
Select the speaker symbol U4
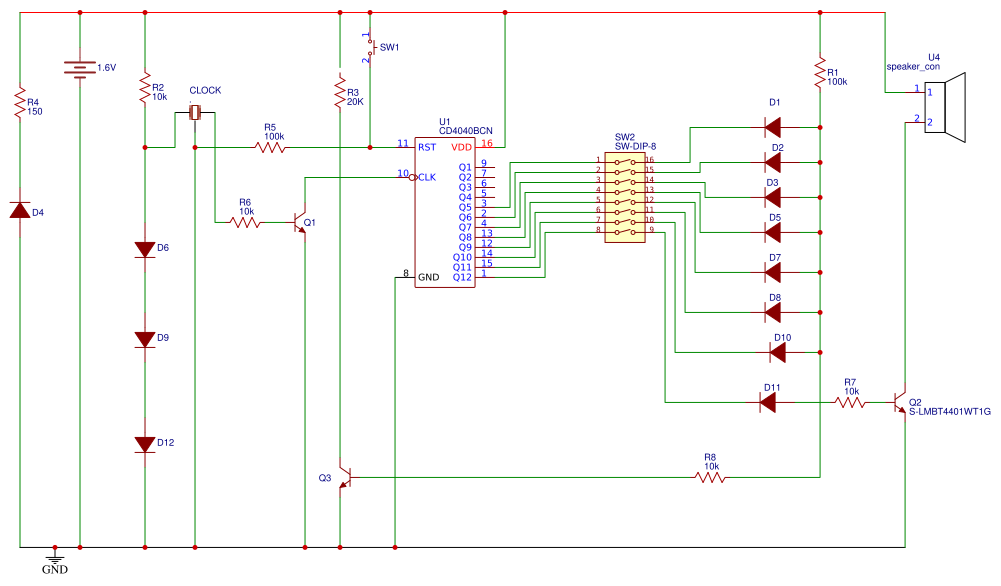pos(945,107)
